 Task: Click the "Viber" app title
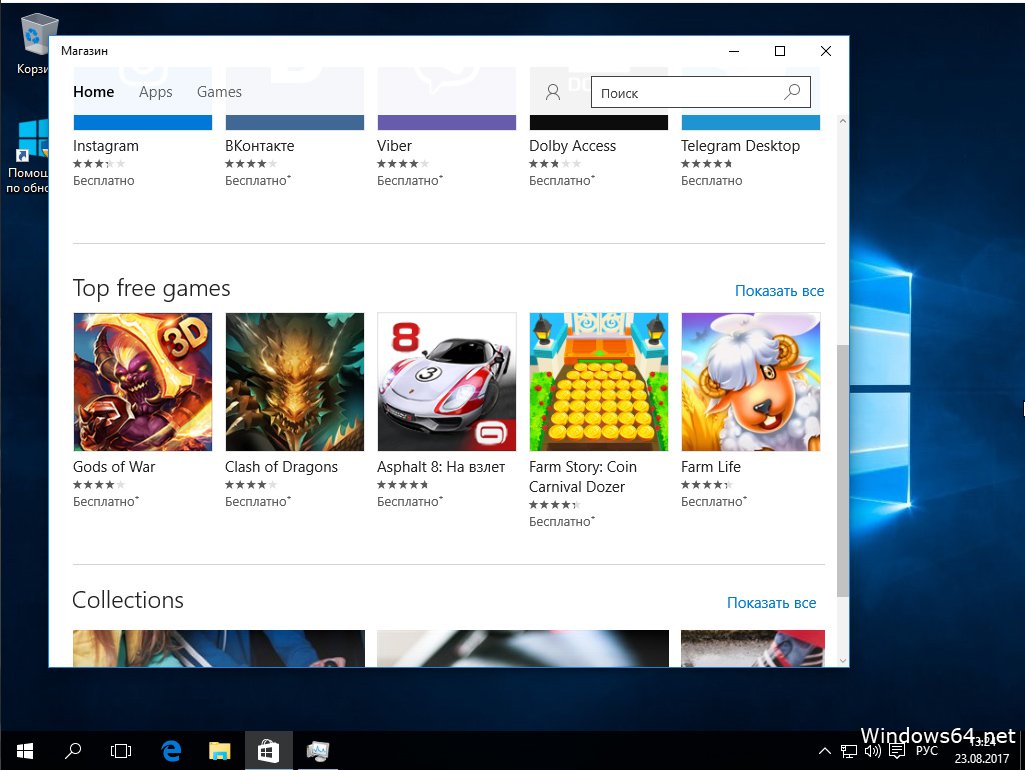pos(394,146)
